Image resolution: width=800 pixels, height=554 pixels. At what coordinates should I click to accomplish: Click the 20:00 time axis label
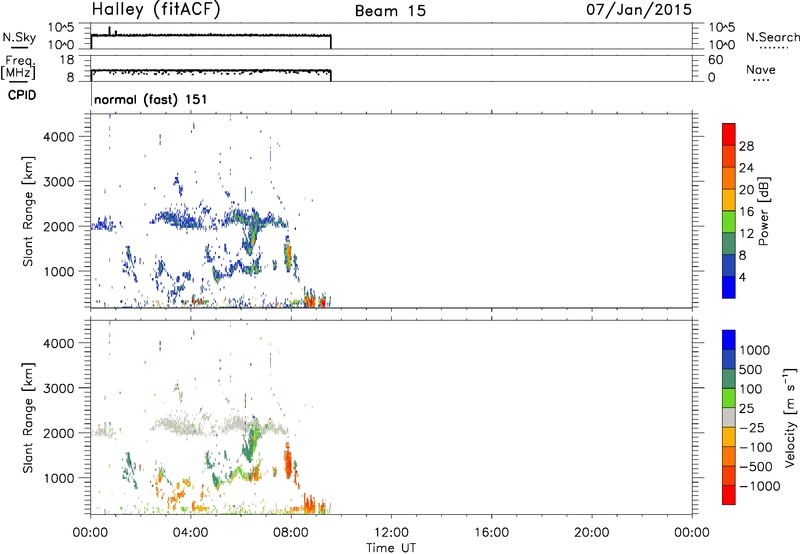tap(592, 533)
